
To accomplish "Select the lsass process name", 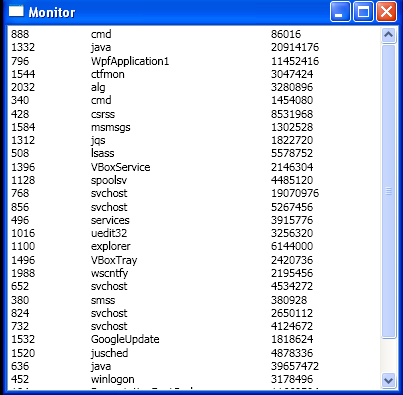I will coord(103,153).
